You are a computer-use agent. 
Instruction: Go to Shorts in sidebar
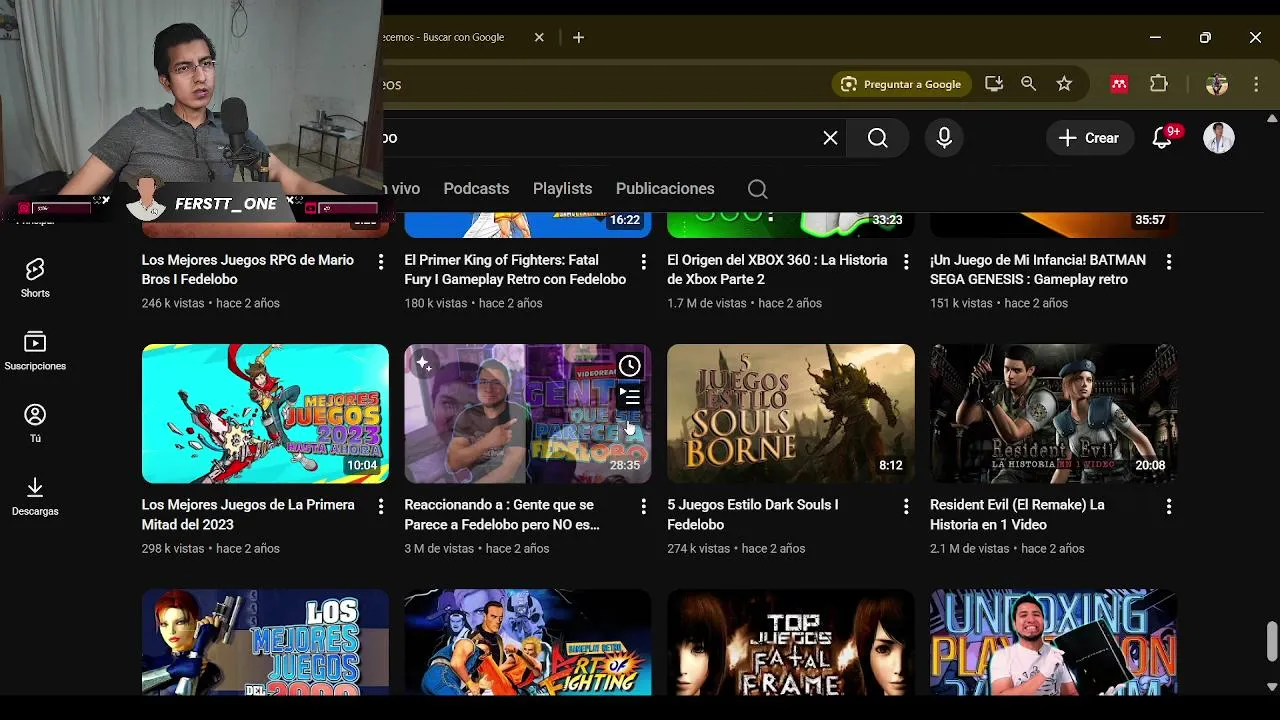click(x=35, y=278)
